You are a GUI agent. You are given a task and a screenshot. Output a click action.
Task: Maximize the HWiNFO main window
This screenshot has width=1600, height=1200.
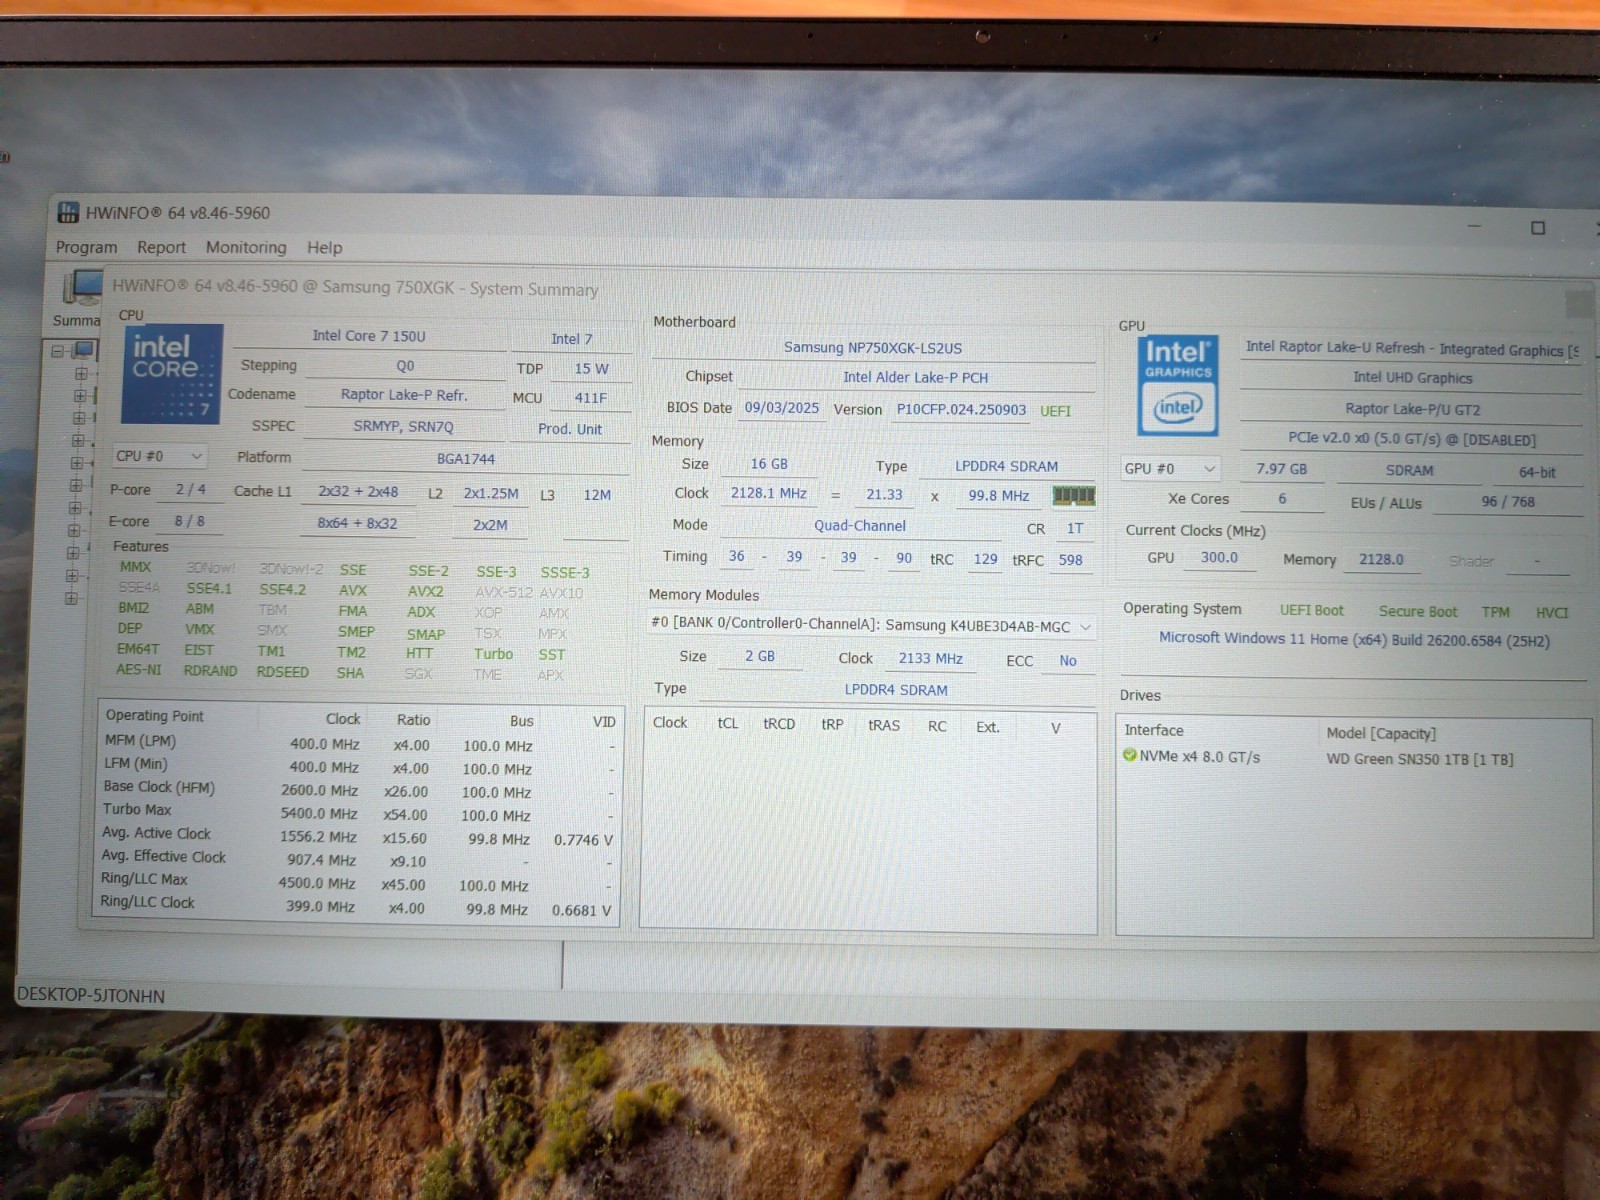click(x=1538, y=228)
